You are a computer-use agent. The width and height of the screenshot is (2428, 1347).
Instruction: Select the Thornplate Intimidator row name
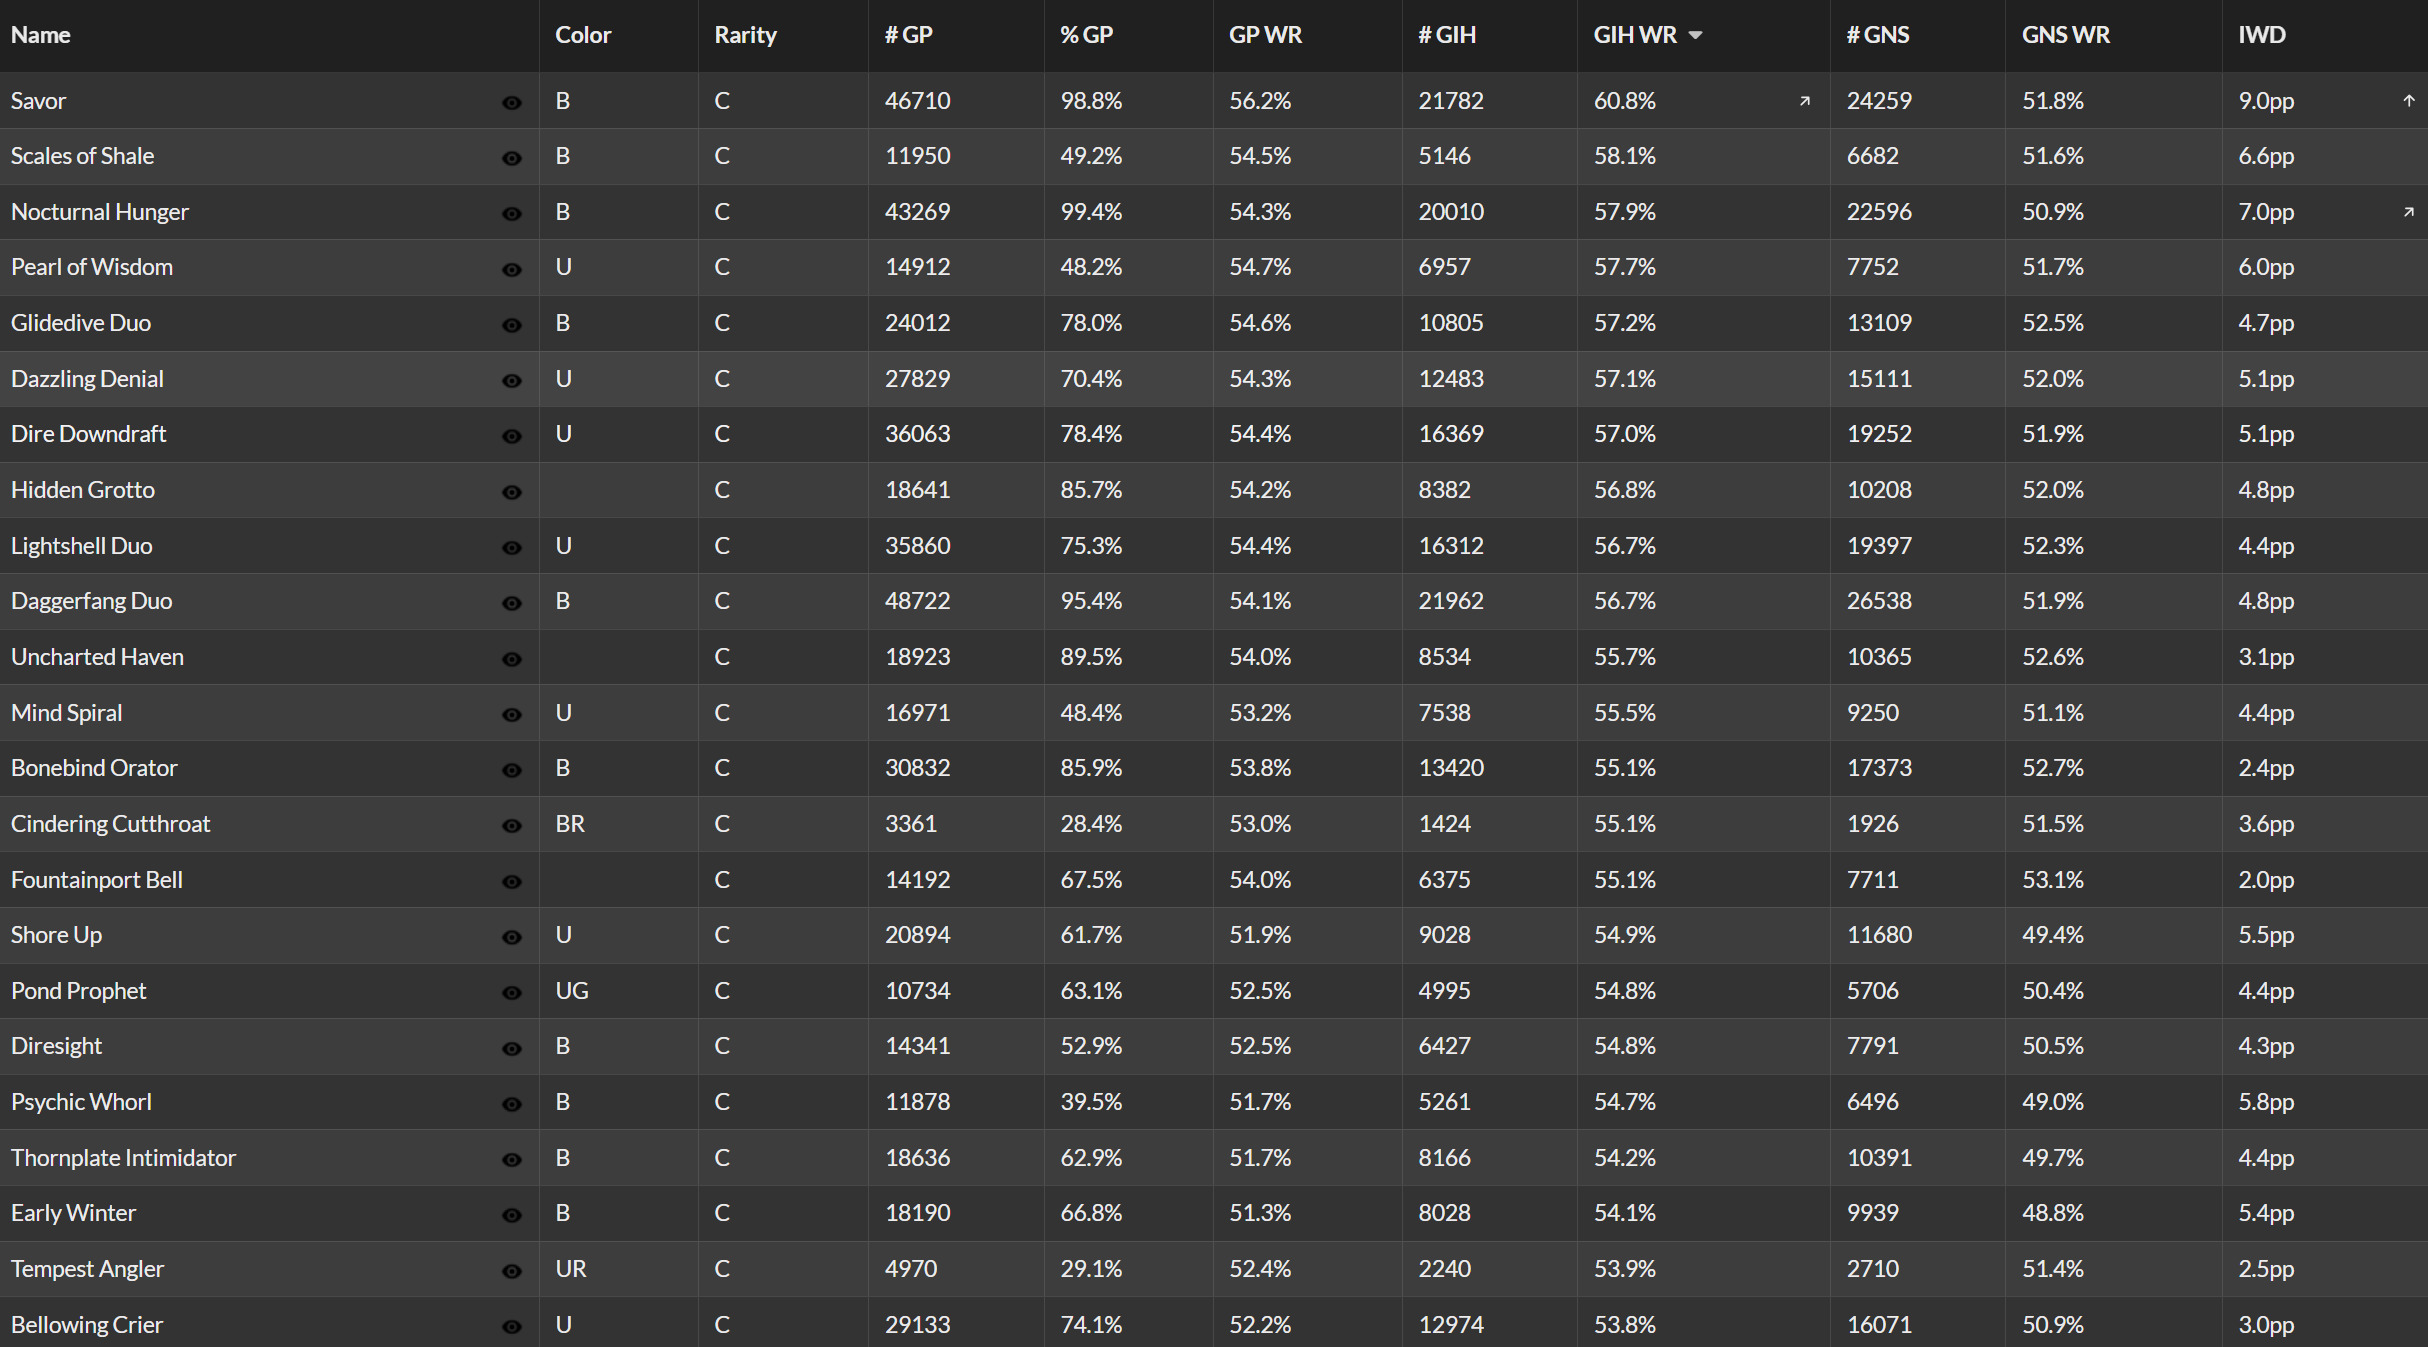click(x=123, y=1158)
